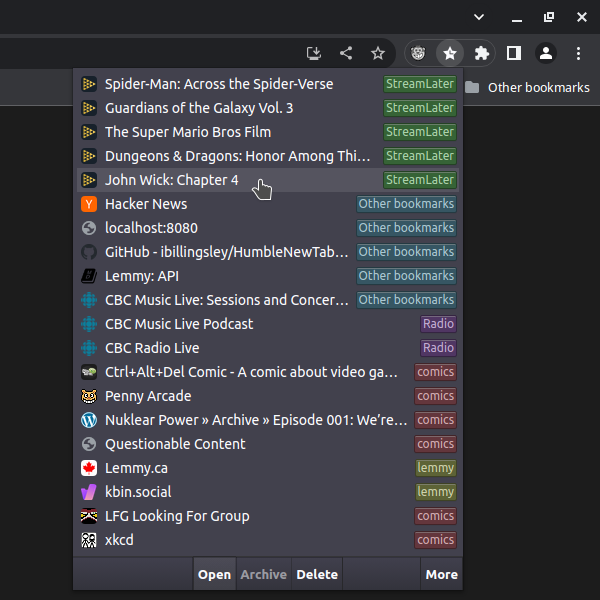The image size is (600, 600).
Task: Select John Wick: Chapter 4 bookmark
Action: (x=268, y=180)
